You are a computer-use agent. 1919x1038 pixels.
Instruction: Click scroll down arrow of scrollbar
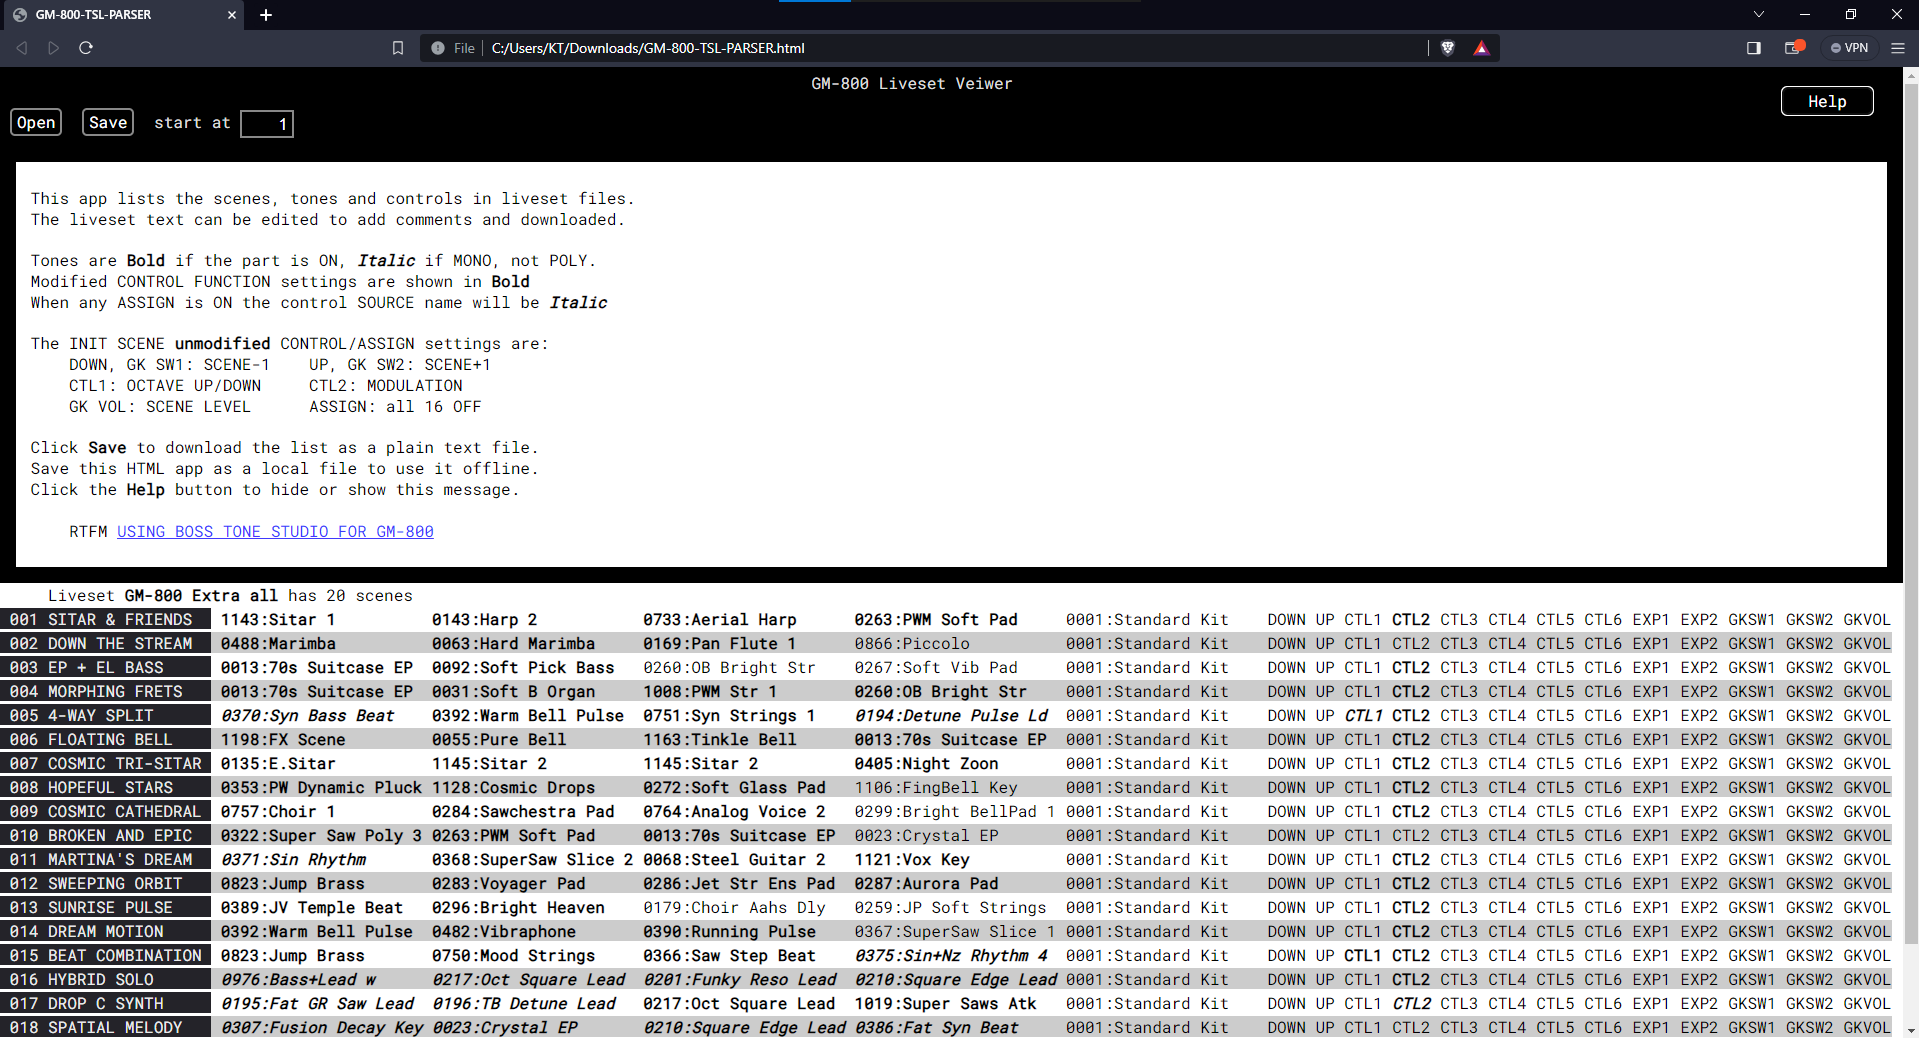tap(1911, 1030)
